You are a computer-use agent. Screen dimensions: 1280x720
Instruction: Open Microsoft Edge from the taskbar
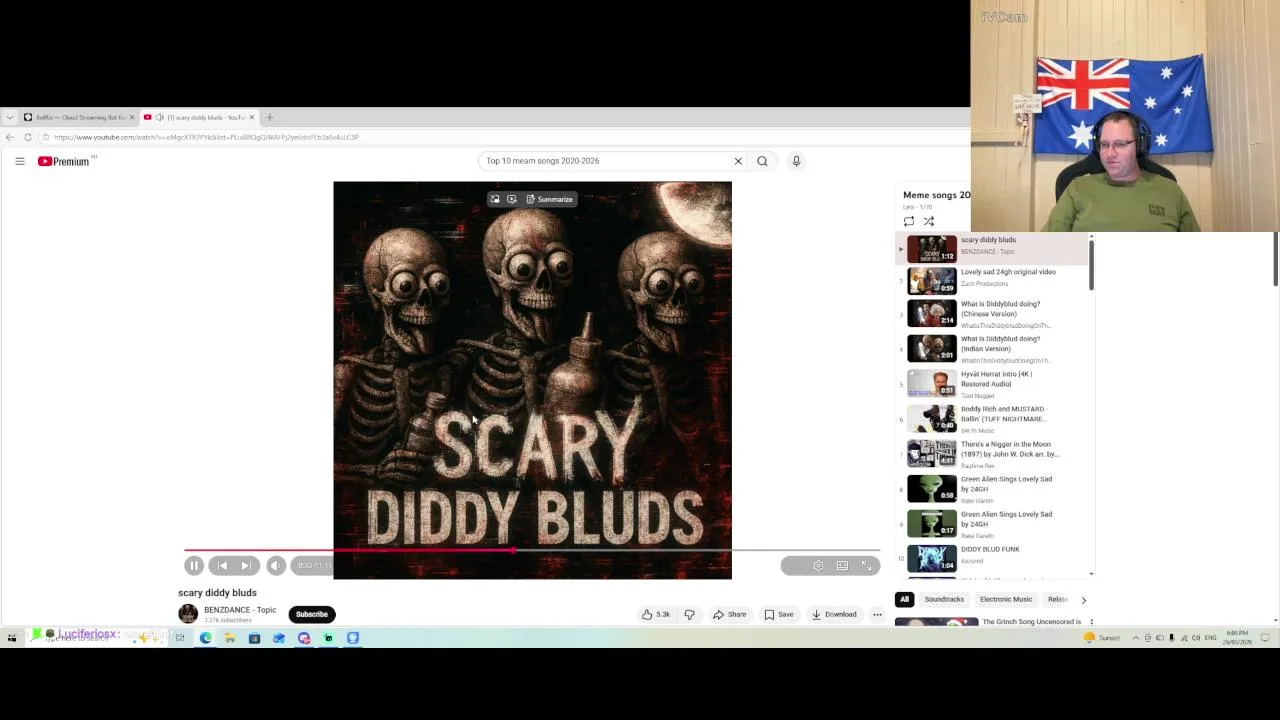205,638
